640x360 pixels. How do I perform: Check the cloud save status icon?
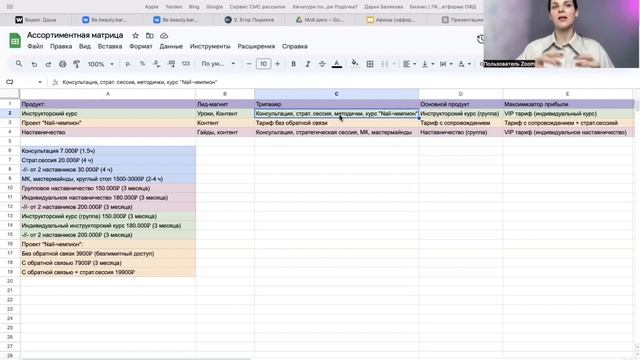(x=164, y=36)
